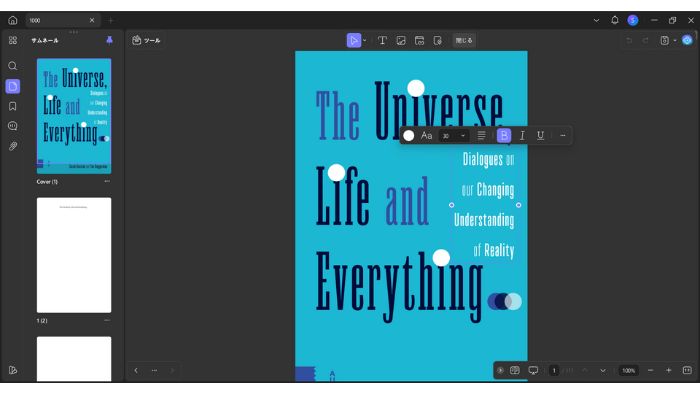Open the text alignment options

[x=481, y=136]
